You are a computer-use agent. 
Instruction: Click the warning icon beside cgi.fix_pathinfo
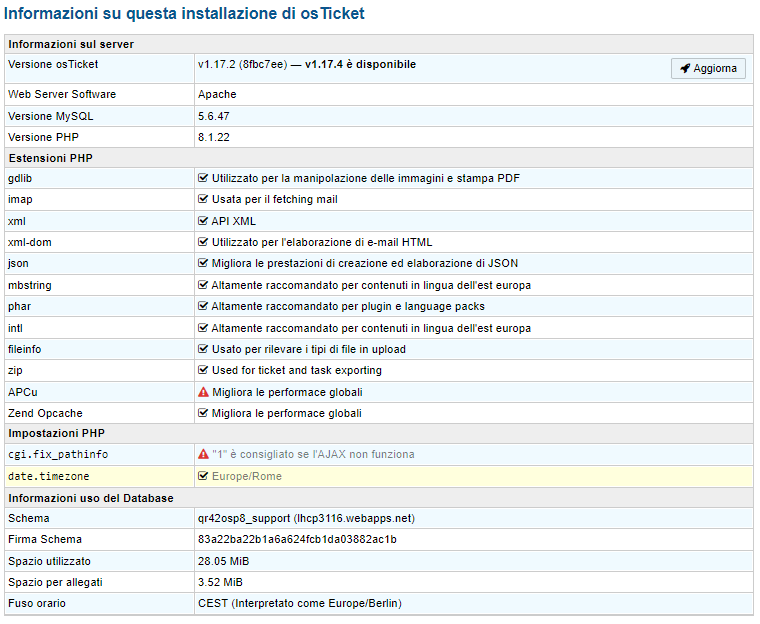(x=203, y=454)
